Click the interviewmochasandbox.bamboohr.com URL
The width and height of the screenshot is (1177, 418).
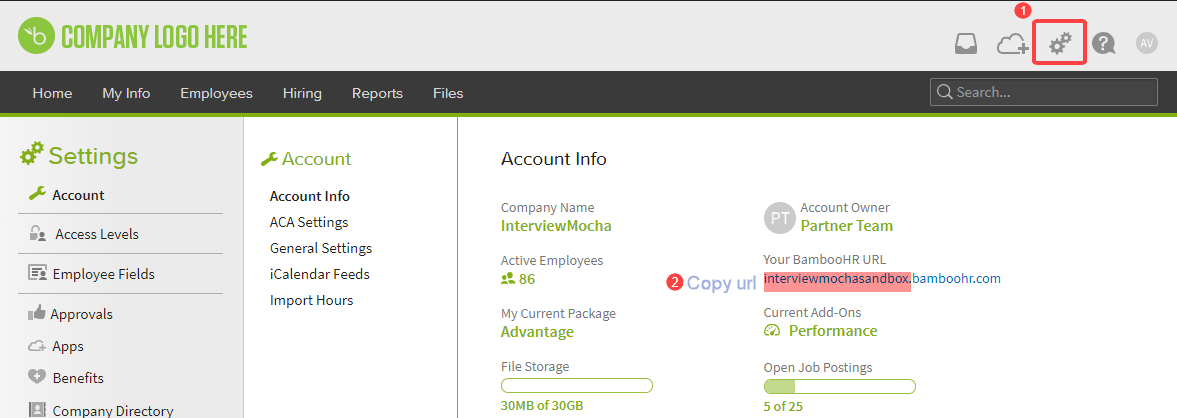click(x=882, y=279)
